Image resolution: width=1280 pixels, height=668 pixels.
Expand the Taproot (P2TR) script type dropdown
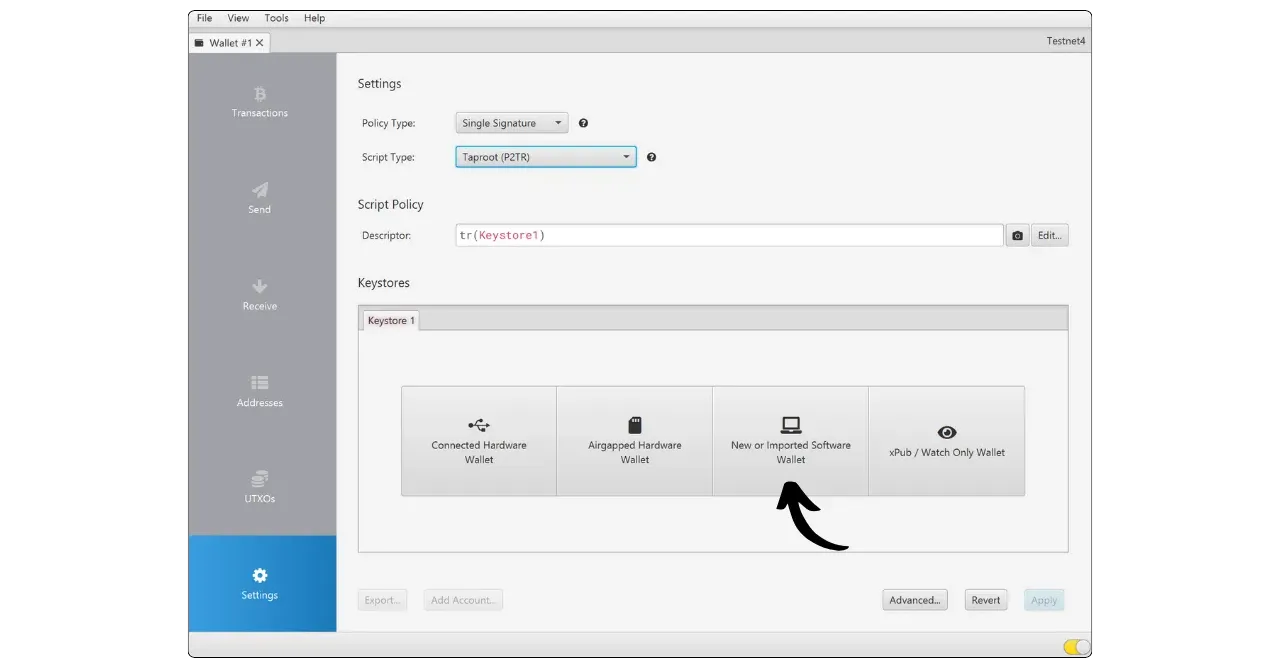click(x=545, y=158)
